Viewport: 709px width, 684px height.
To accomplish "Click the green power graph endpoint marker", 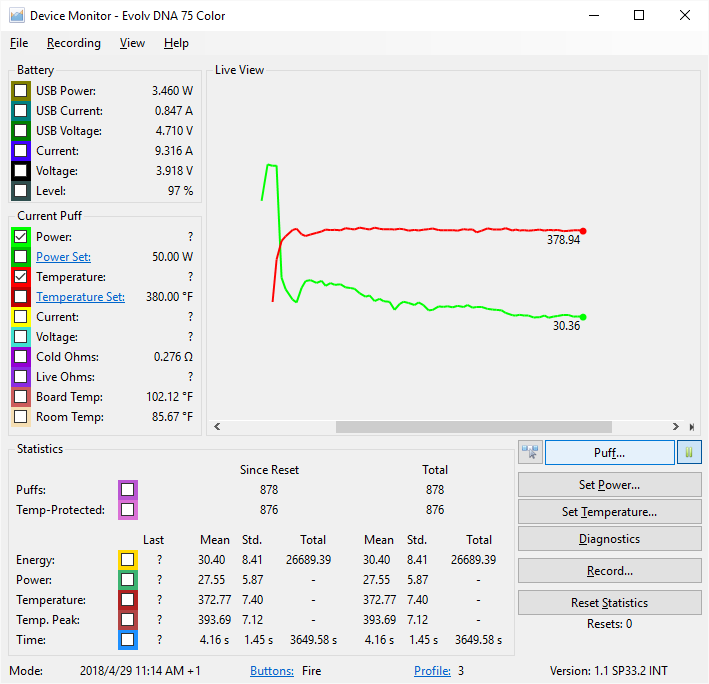I will click(x=583, y=317).
